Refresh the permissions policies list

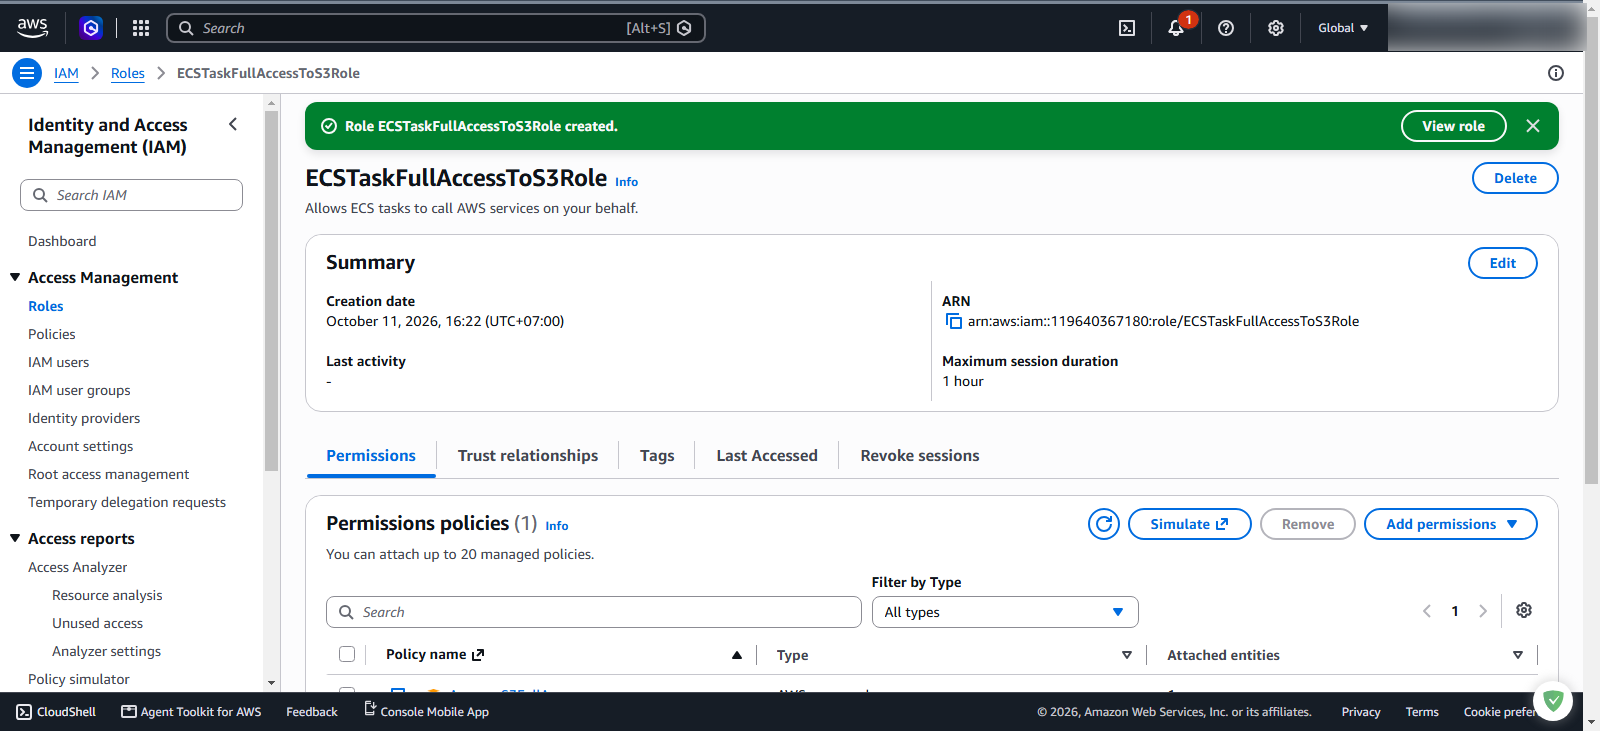point(1104,524)
